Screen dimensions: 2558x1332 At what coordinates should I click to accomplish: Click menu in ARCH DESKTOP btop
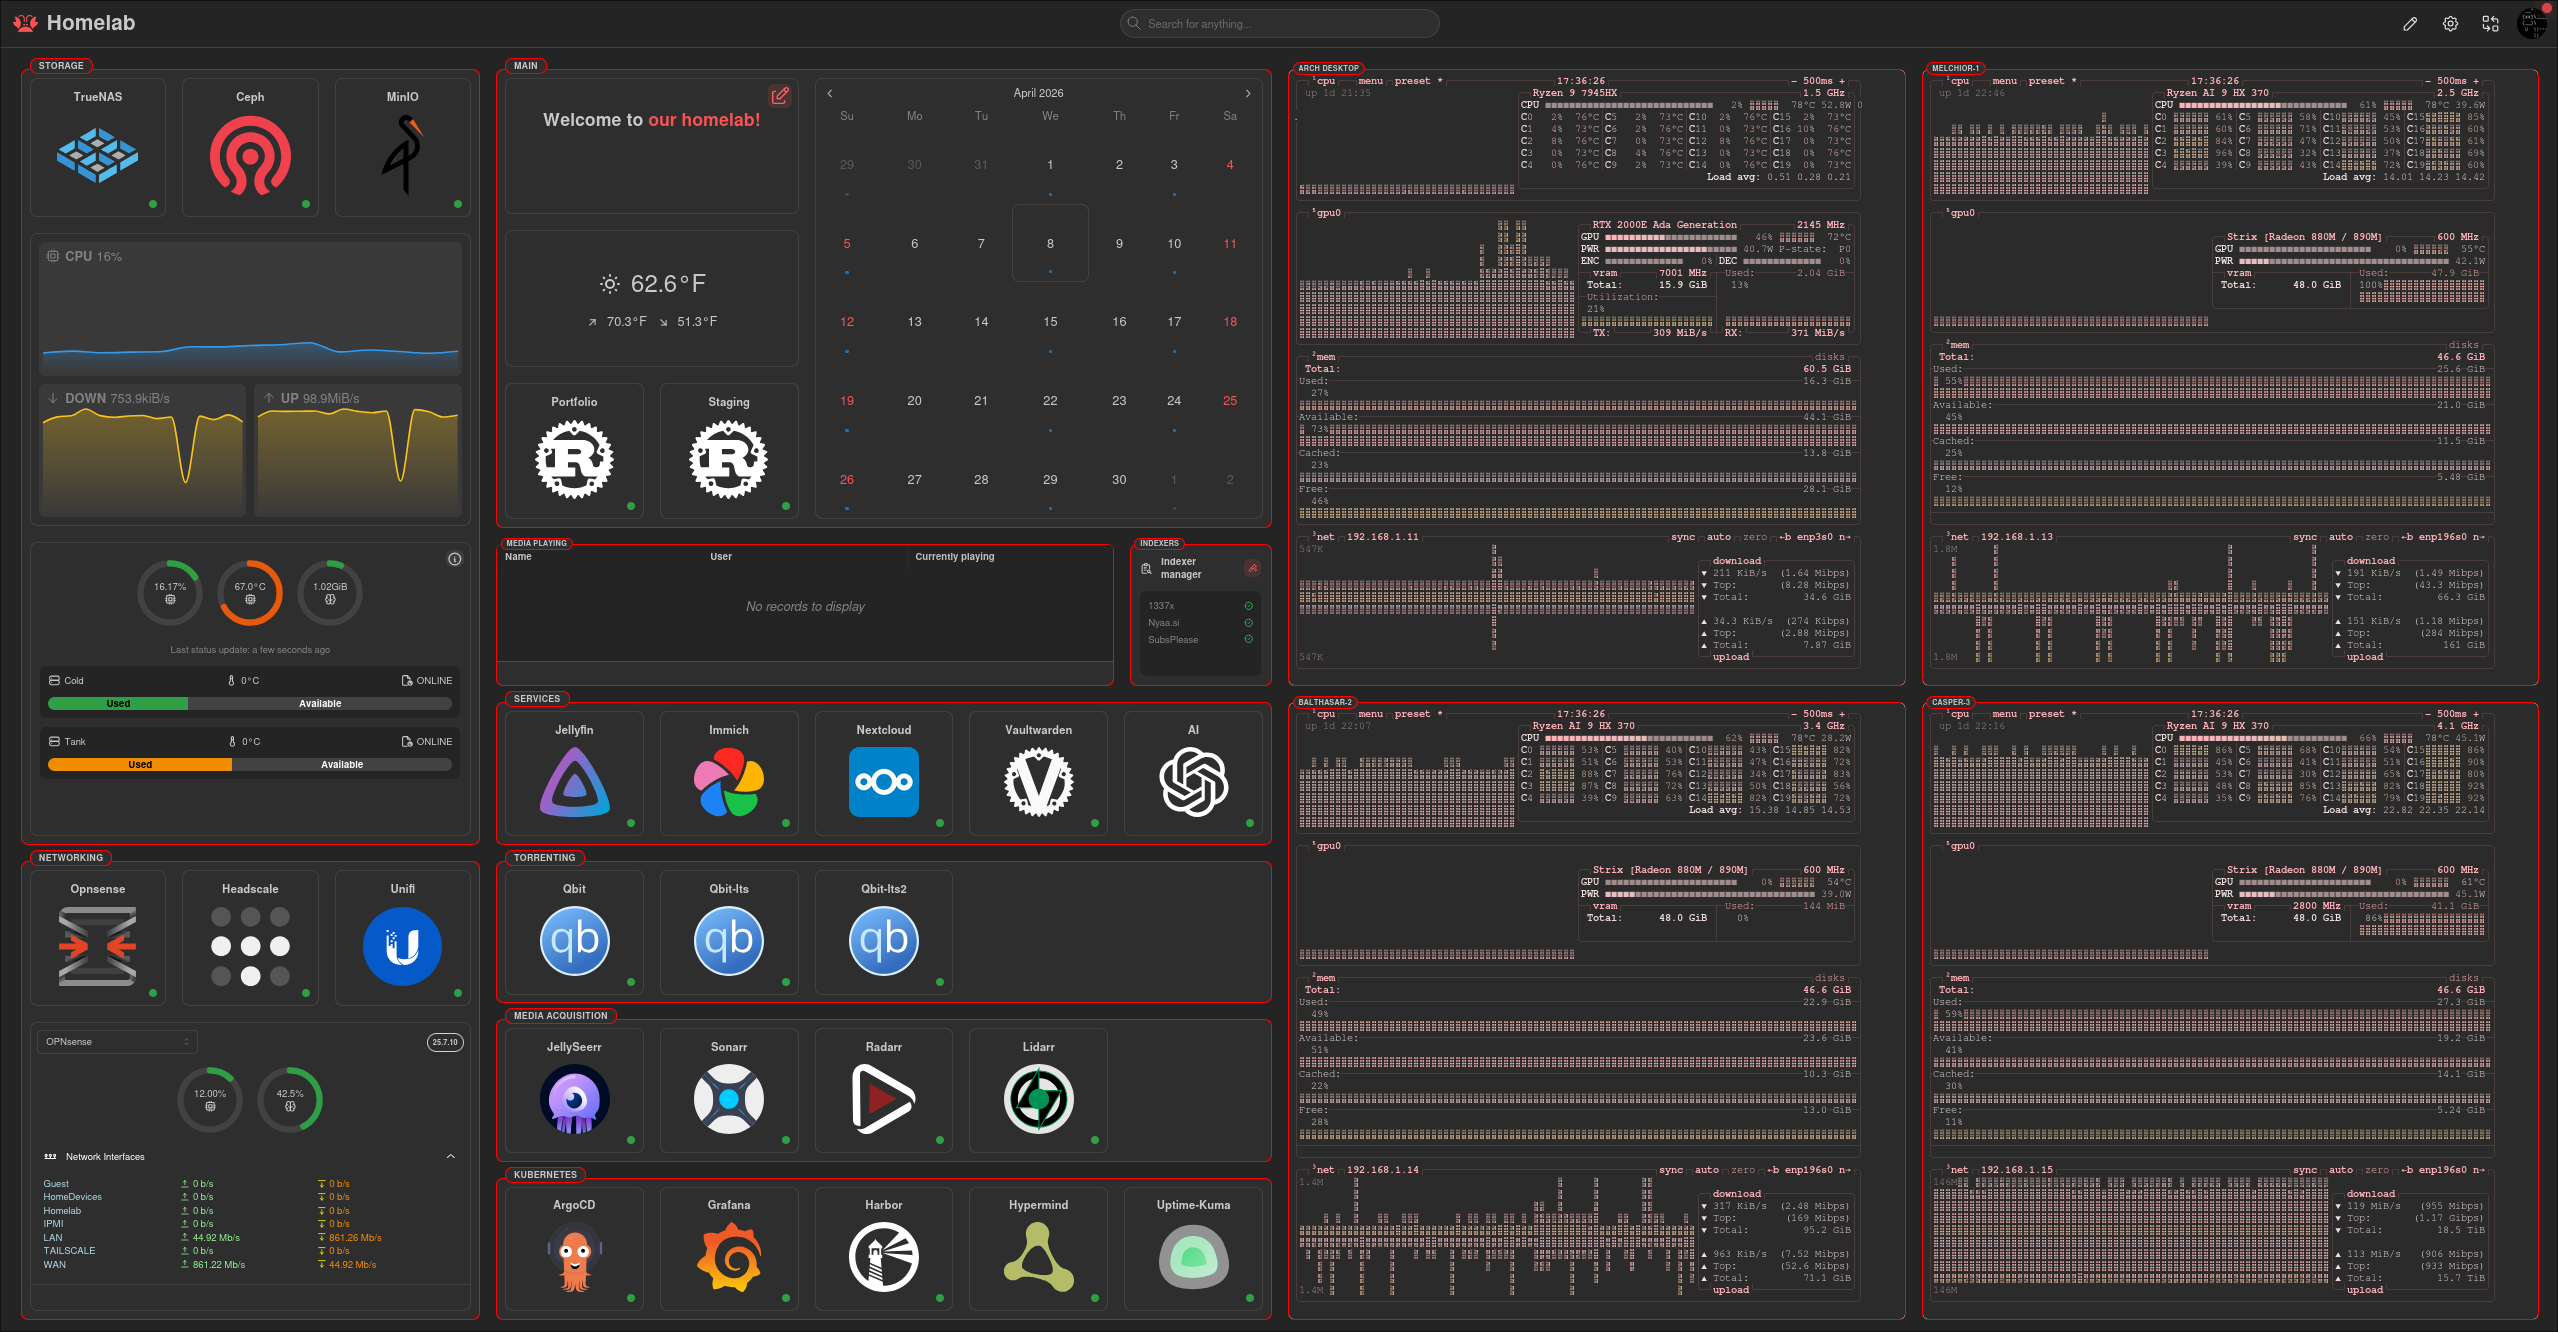(1370, 81)
